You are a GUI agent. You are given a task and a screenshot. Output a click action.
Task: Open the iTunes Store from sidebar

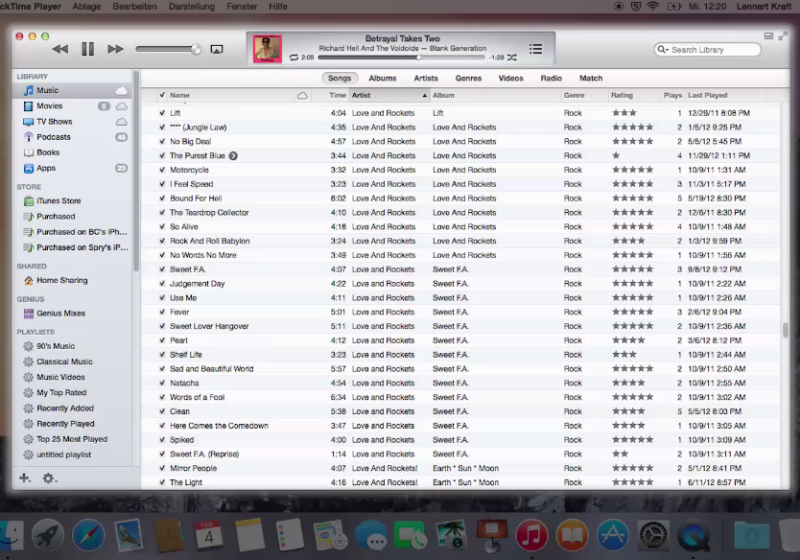coord(58,201)
